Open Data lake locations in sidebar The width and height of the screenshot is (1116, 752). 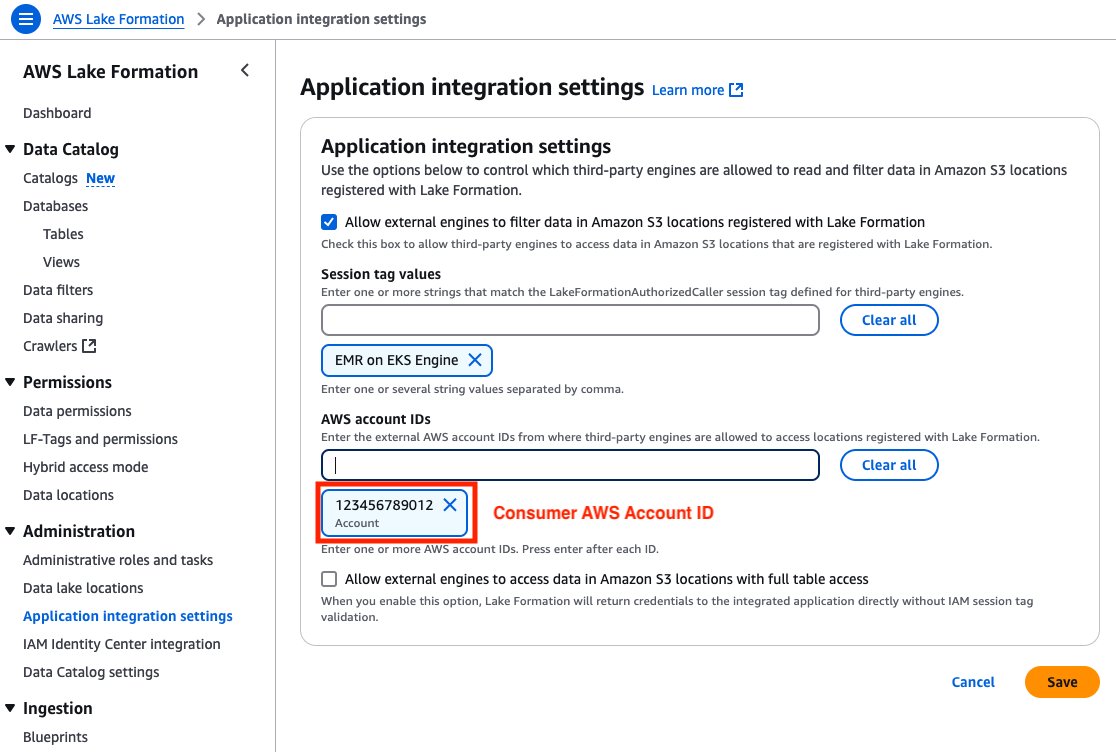(x=83, y=588)
